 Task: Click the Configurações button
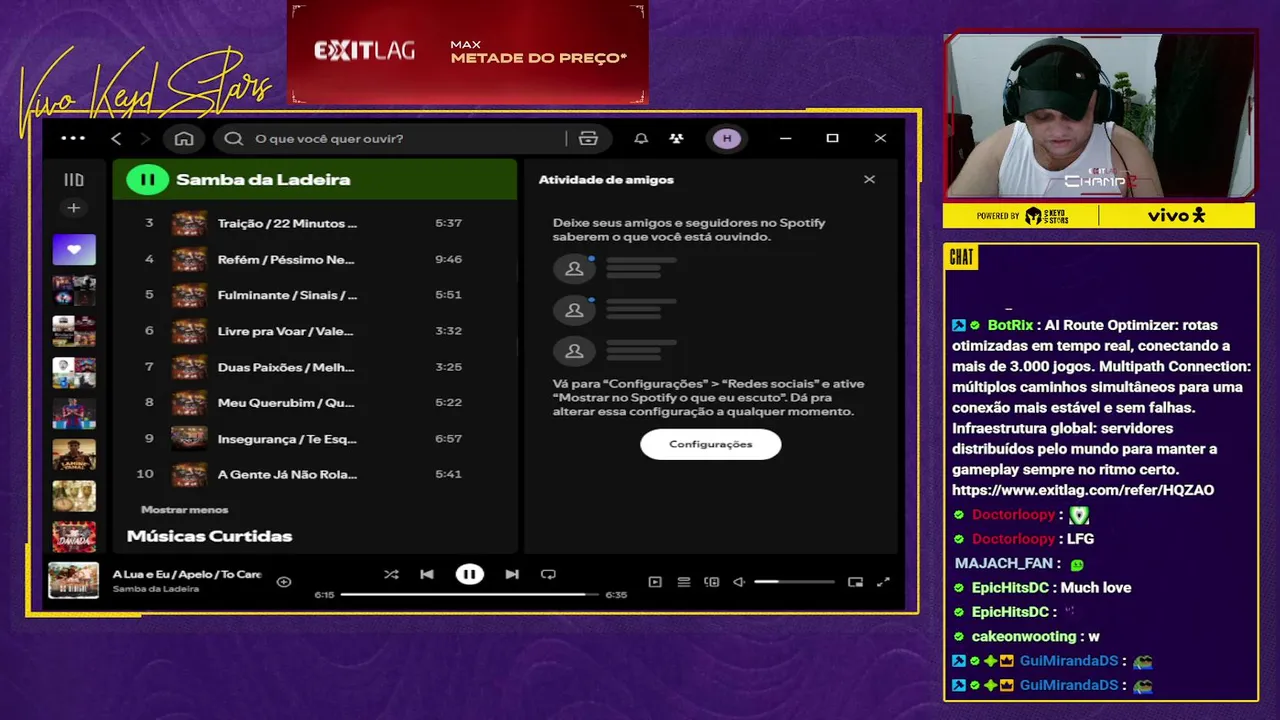711,444
